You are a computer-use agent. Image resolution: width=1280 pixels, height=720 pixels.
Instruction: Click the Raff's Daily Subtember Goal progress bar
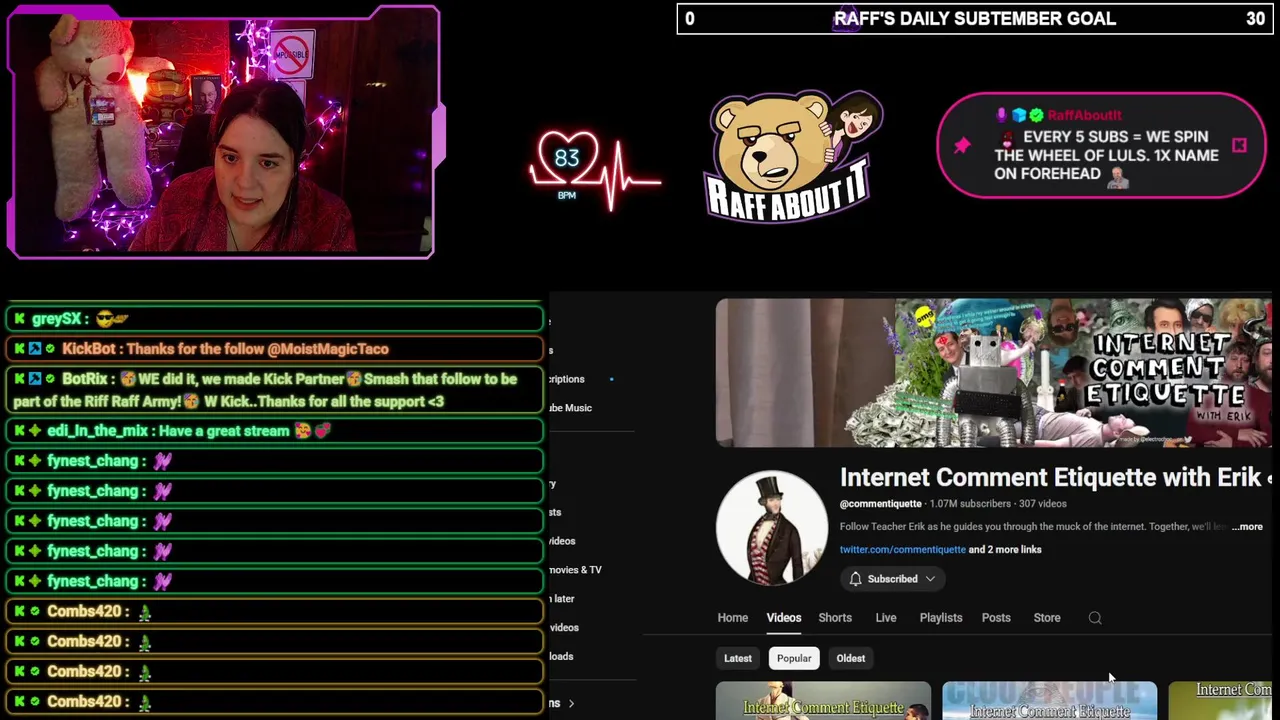point(976,18)
